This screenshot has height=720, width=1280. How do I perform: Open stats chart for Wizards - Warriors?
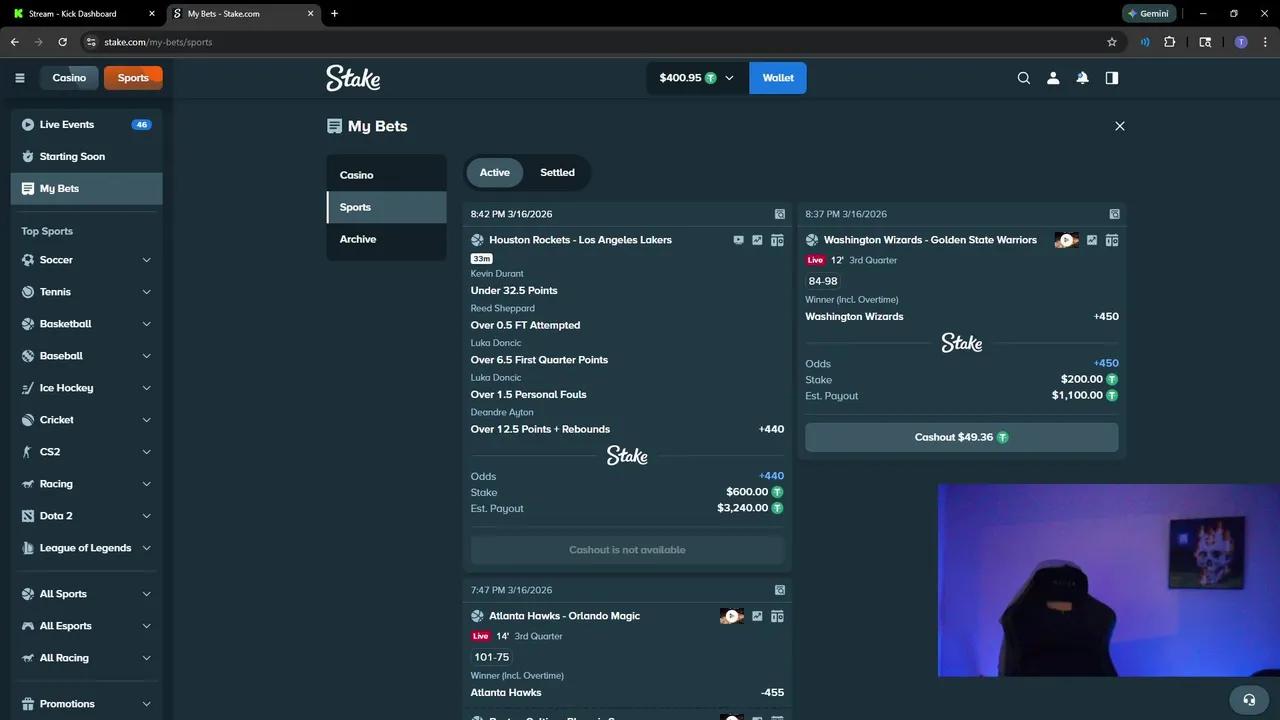point(1092,240)
